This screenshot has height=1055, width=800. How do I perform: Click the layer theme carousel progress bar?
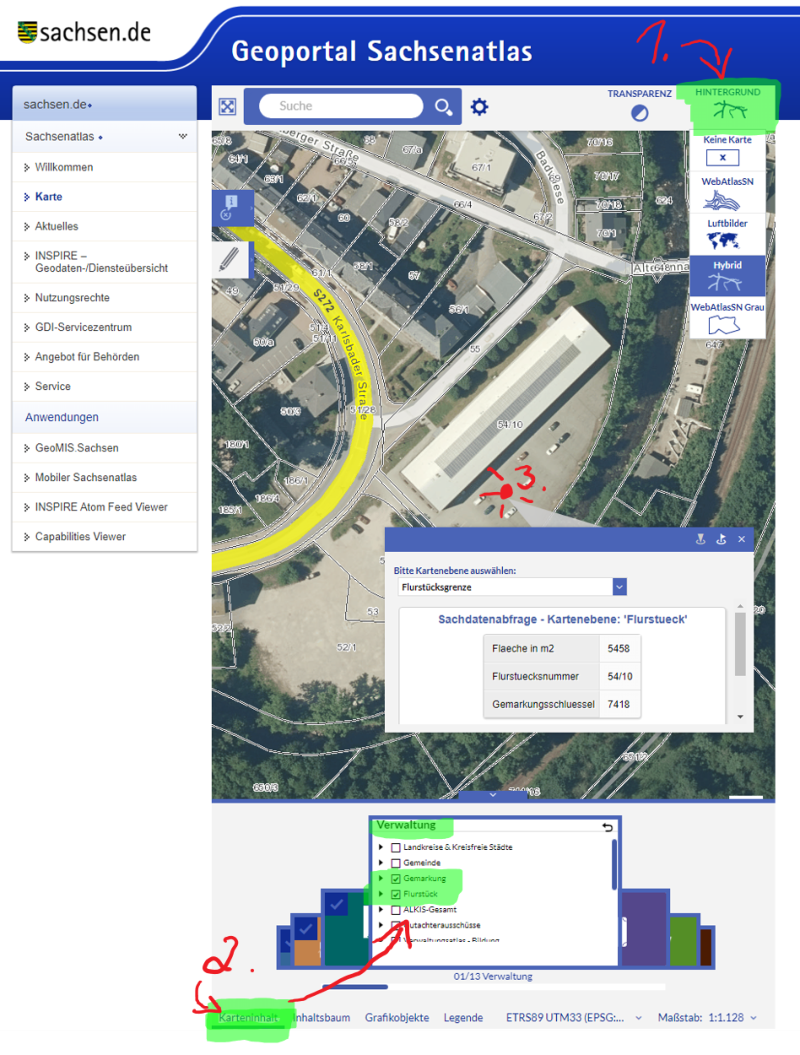tap(492, 988)
